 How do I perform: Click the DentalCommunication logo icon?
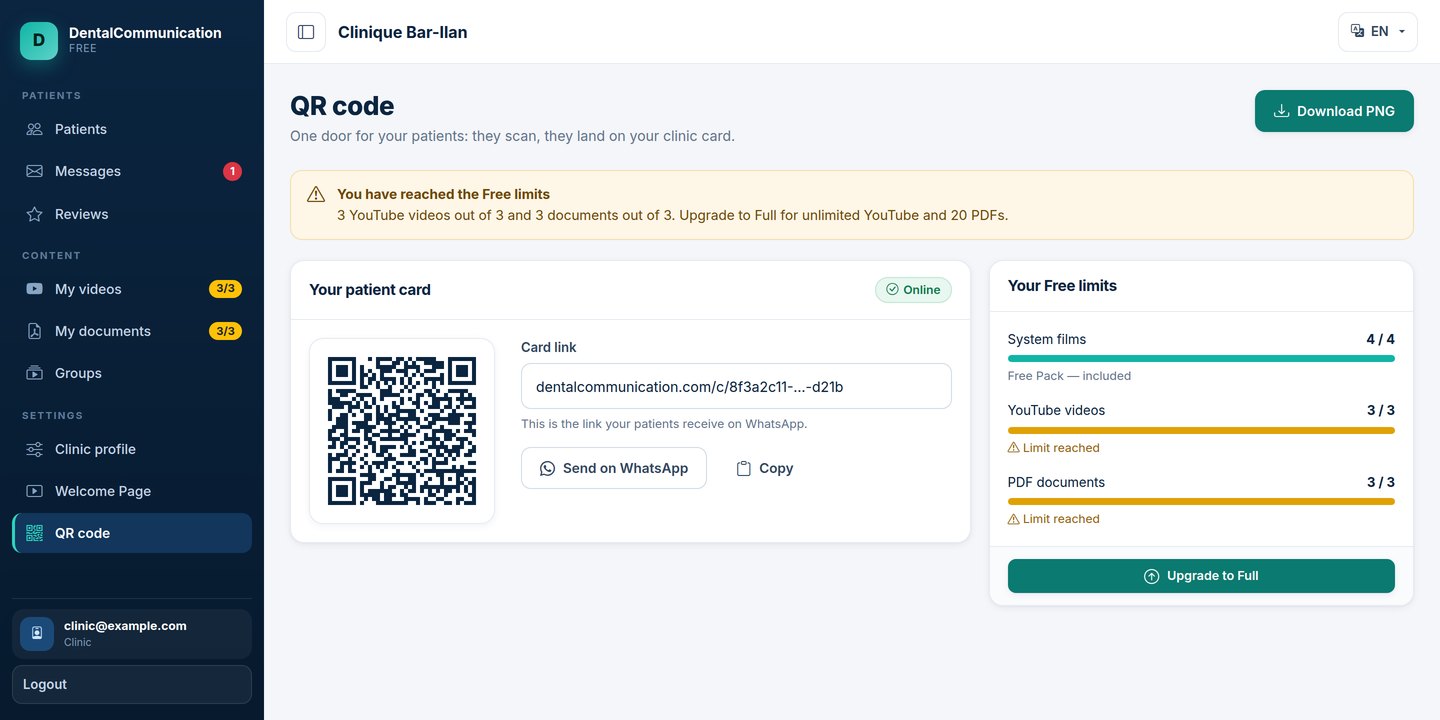click(x=39, y=40)
